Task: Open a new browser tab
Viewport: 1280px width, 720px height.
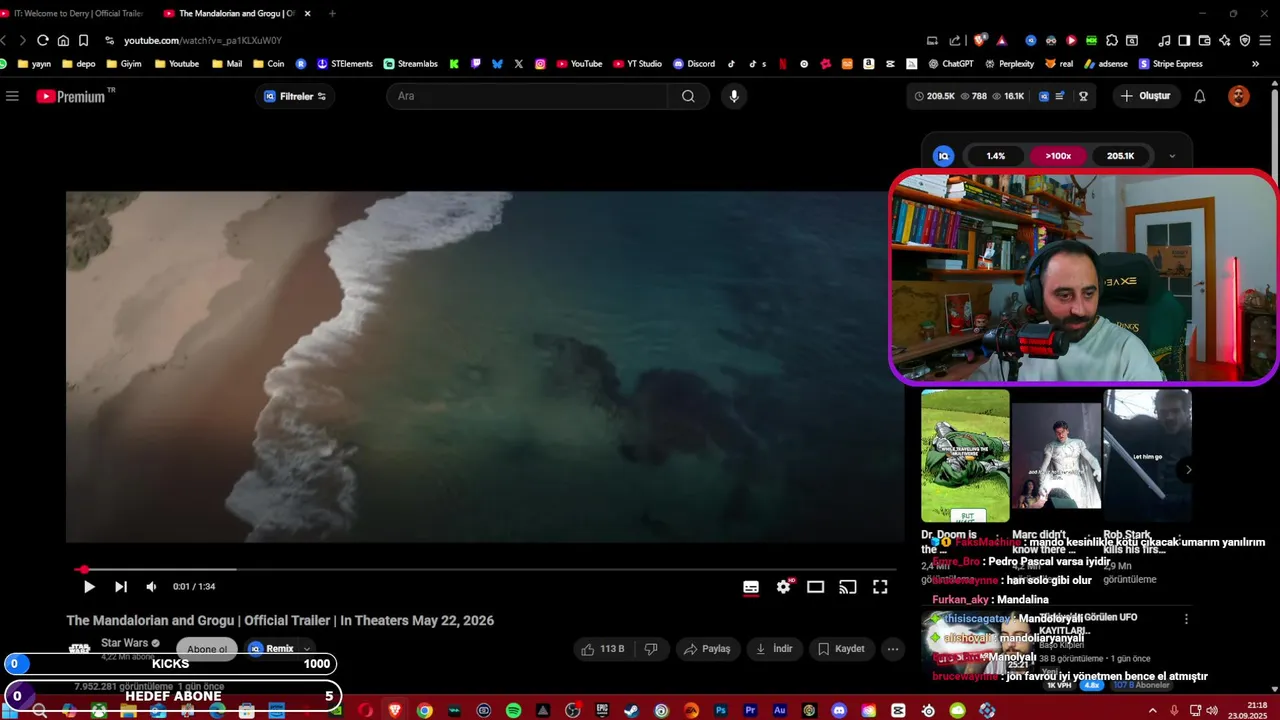Action: pyautogui.click(x=332, y=13)
